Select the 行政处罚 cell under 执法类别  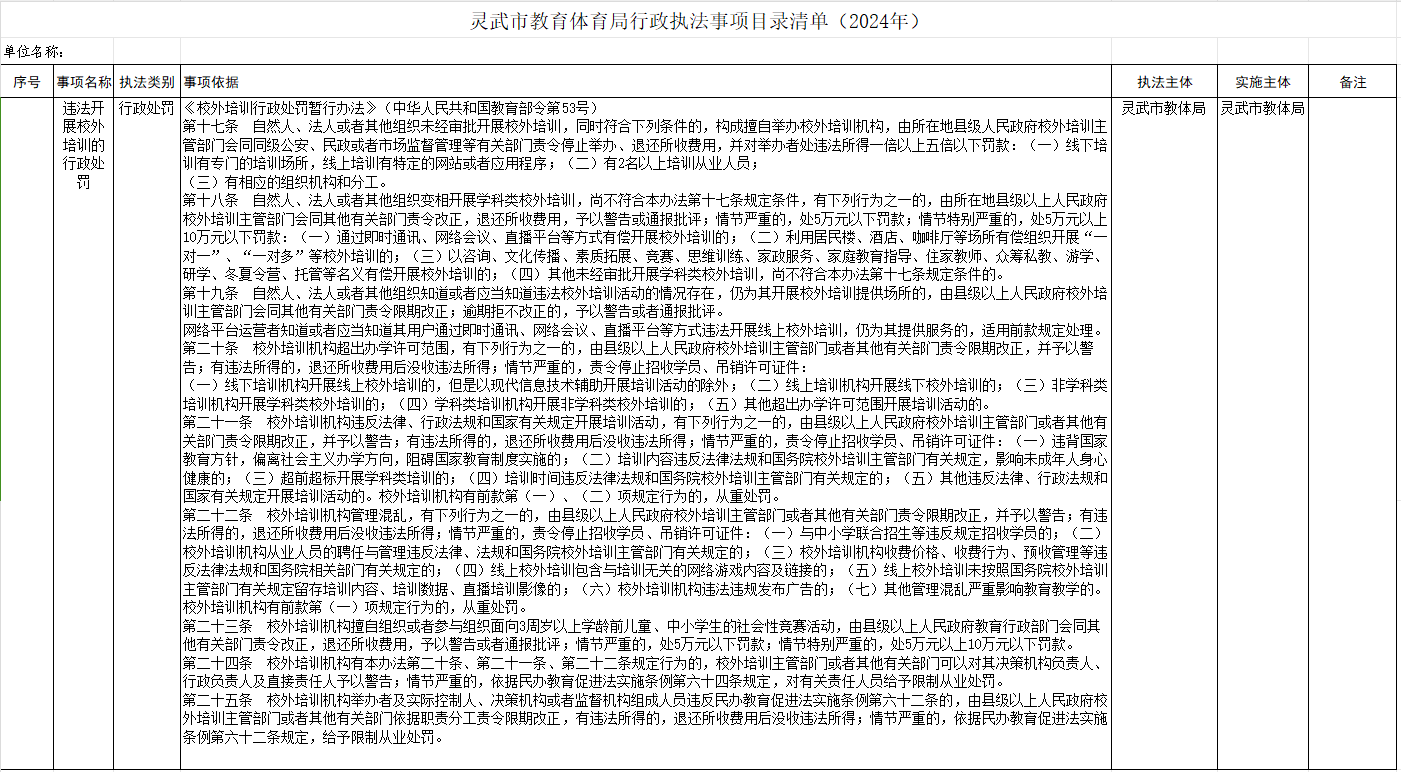point(146,107)
